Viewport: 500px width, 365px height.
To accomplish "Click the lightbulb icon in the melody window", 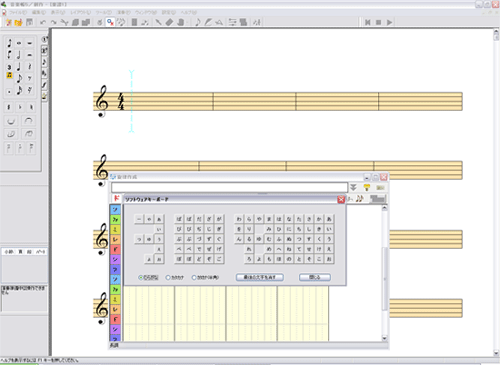I will pos(367,187).
